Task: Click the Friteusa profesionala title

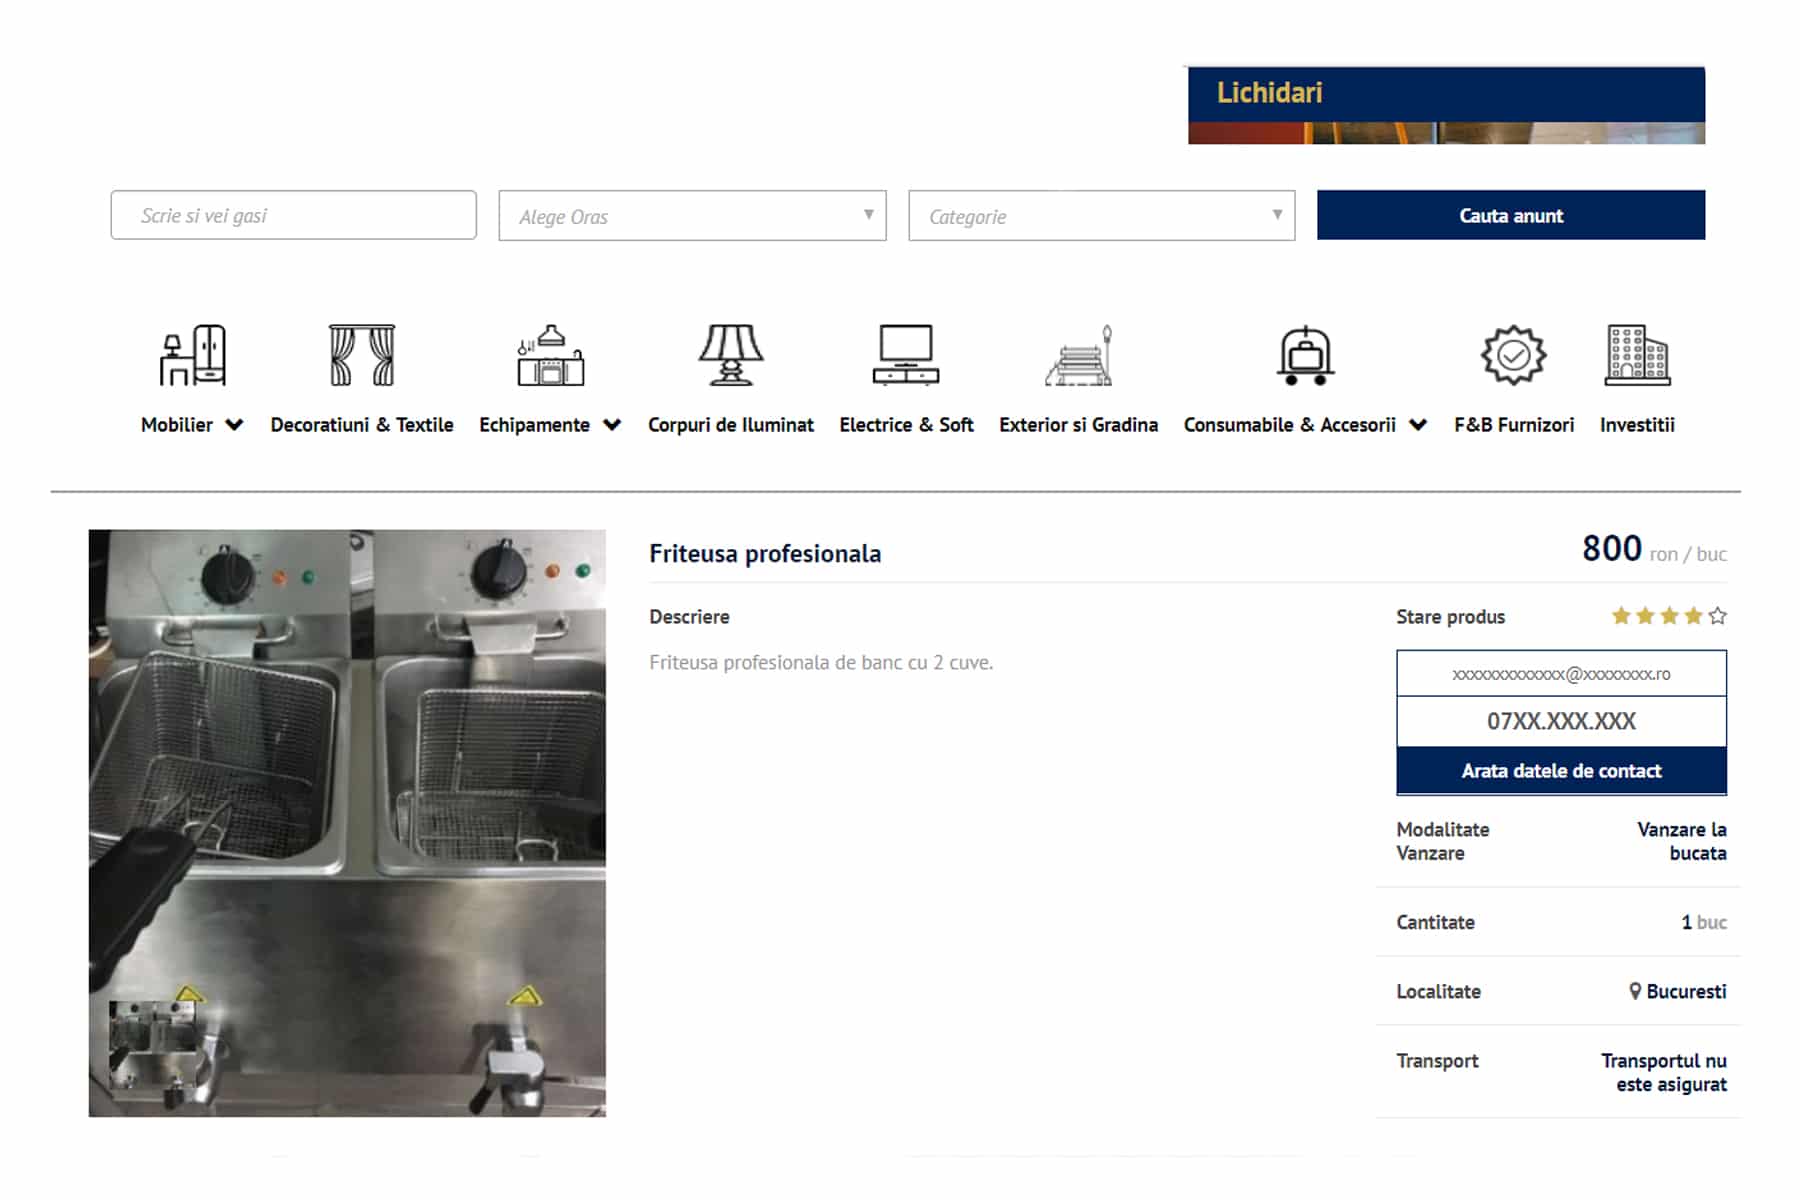Action: 765,554
